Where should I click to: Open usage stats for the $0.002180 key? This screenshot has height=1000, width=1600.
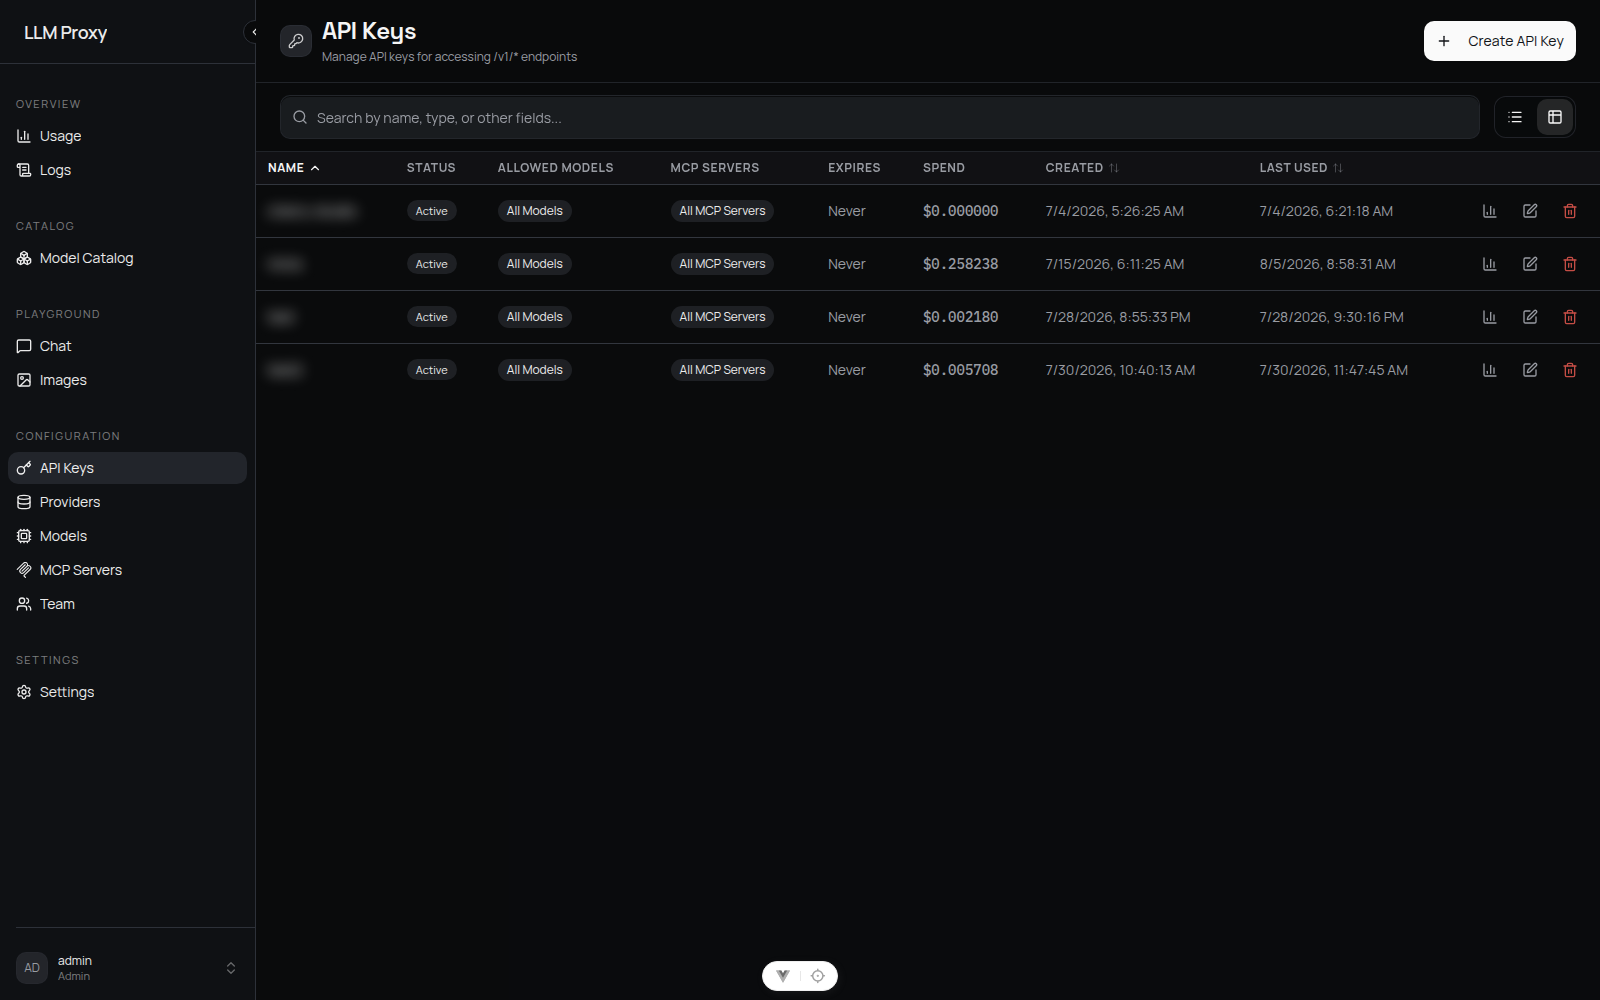click(1489, 317)
